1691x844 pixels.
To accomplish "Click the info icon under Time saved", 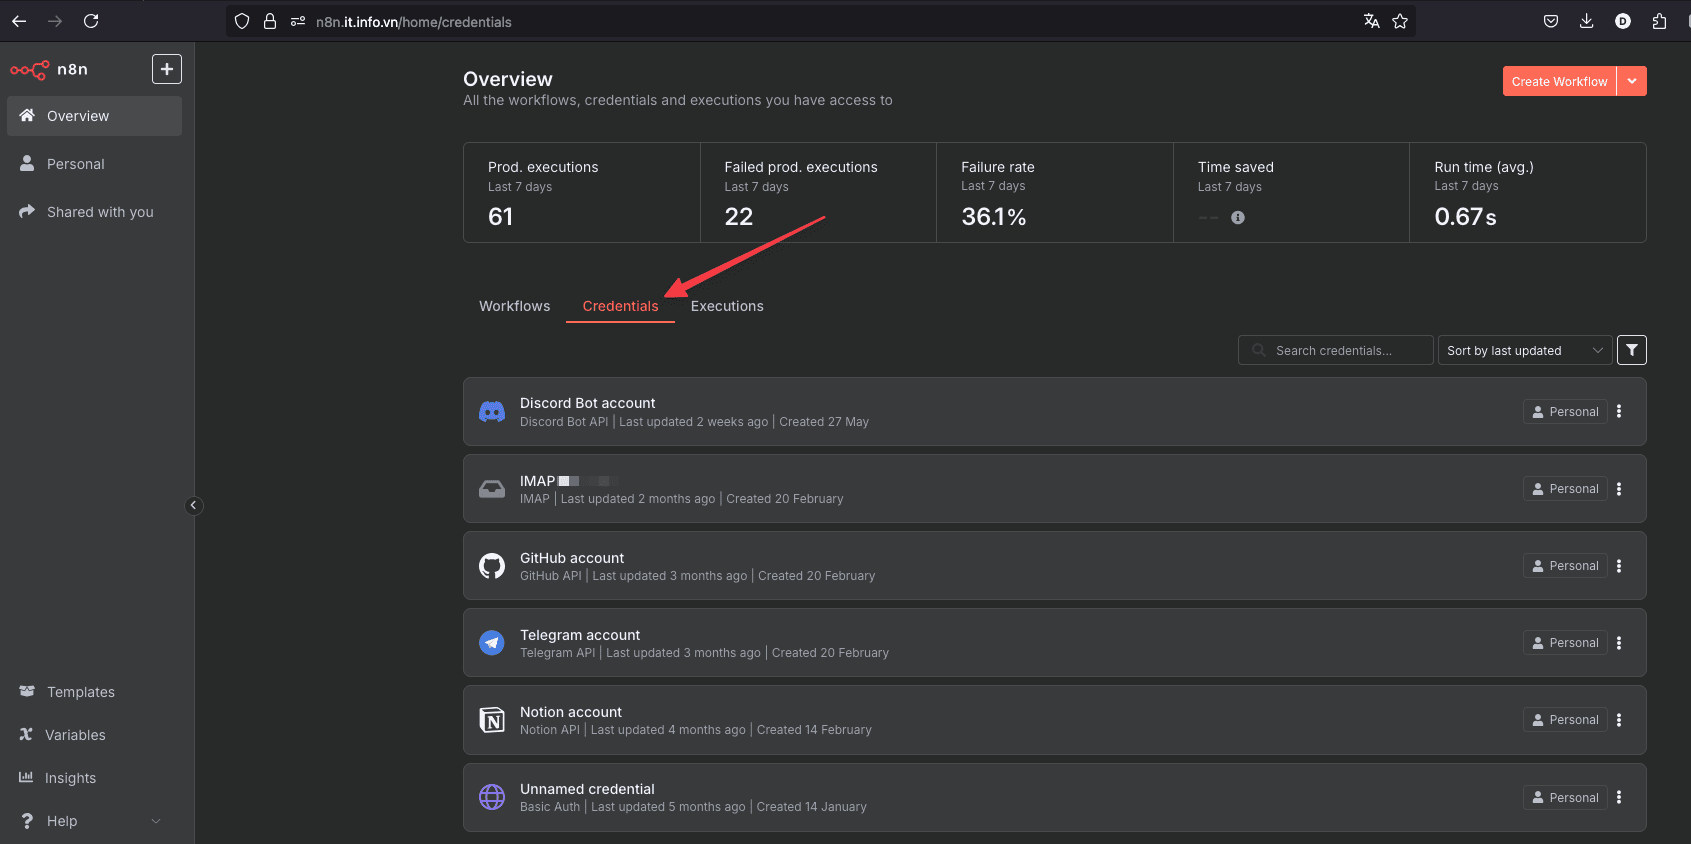I will click(x=1237, y=218).
